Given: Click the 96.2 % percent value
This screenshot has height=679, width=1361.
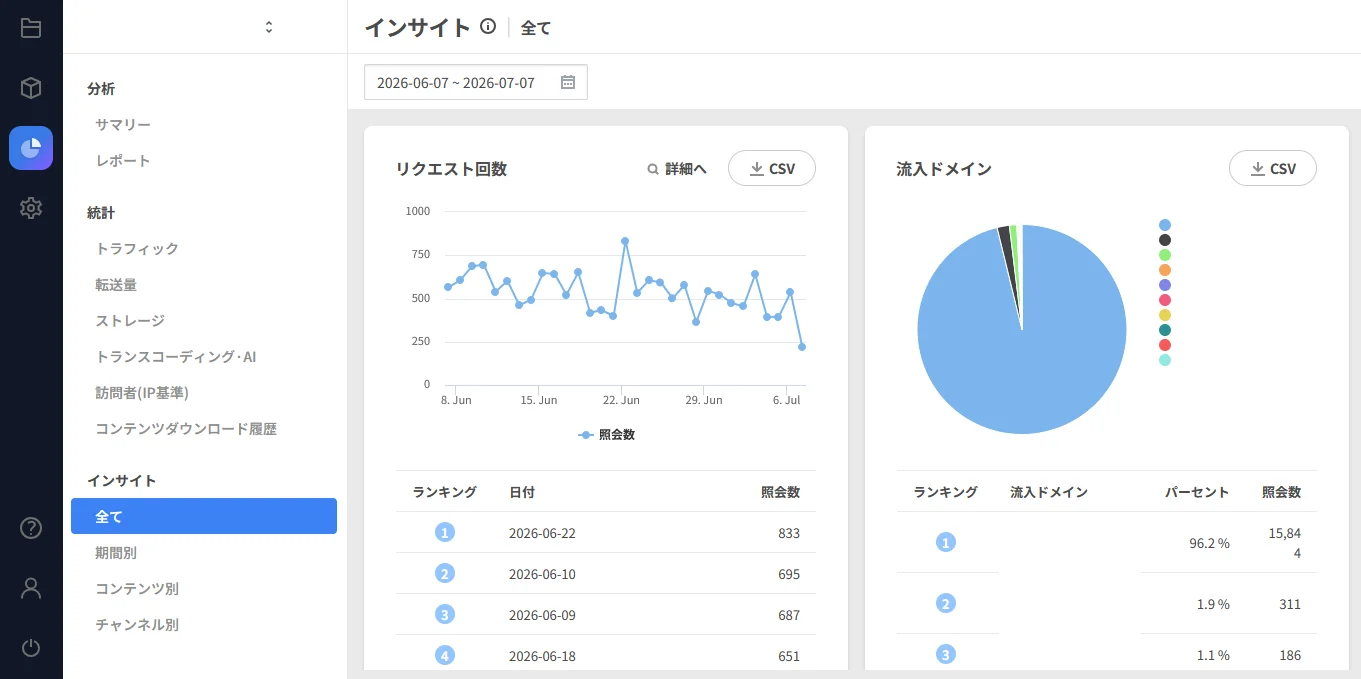Looking at the screenshot, I should [1209, 543].
